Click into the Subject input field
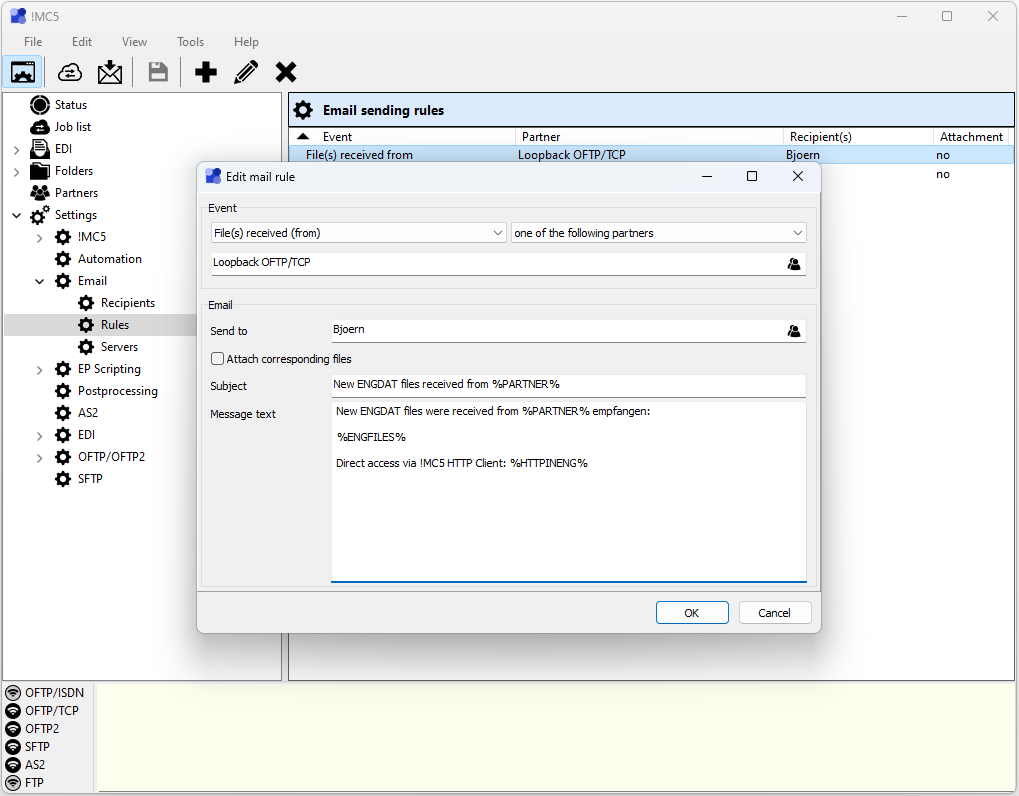 pos(569,385)
